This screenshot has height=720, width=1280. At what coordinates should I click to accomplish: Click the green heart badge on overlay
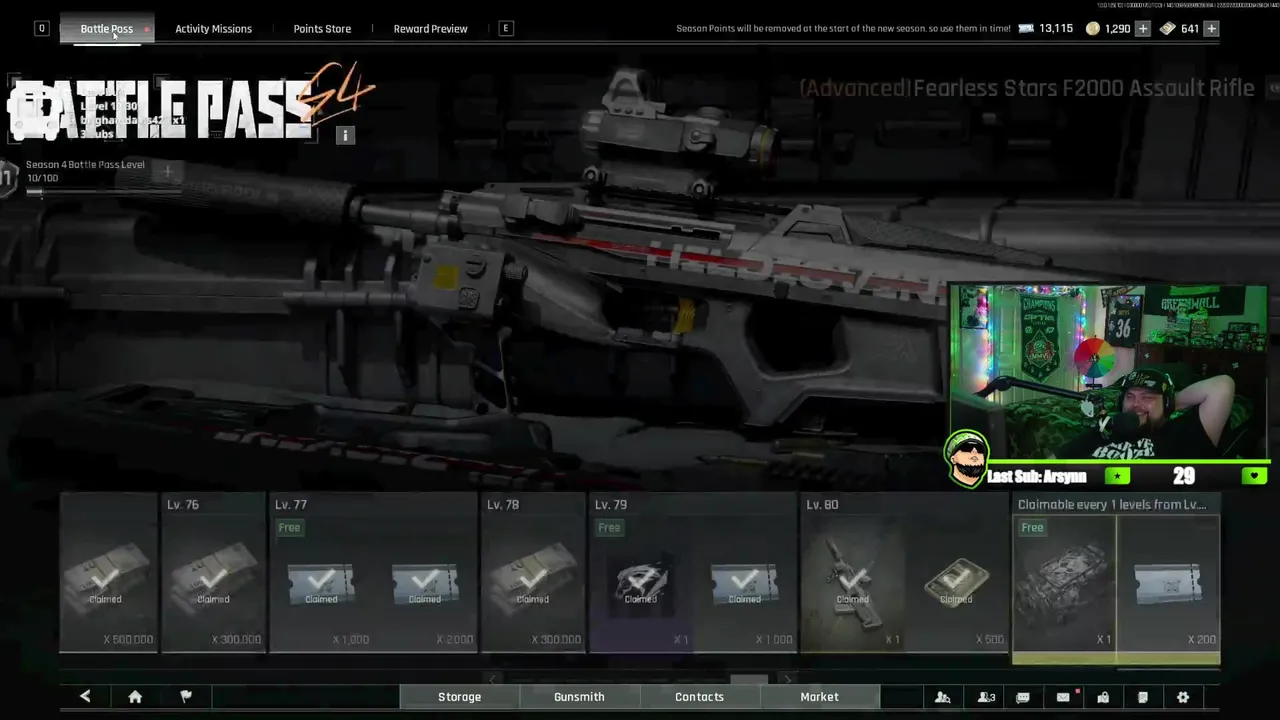[1254, 476]
